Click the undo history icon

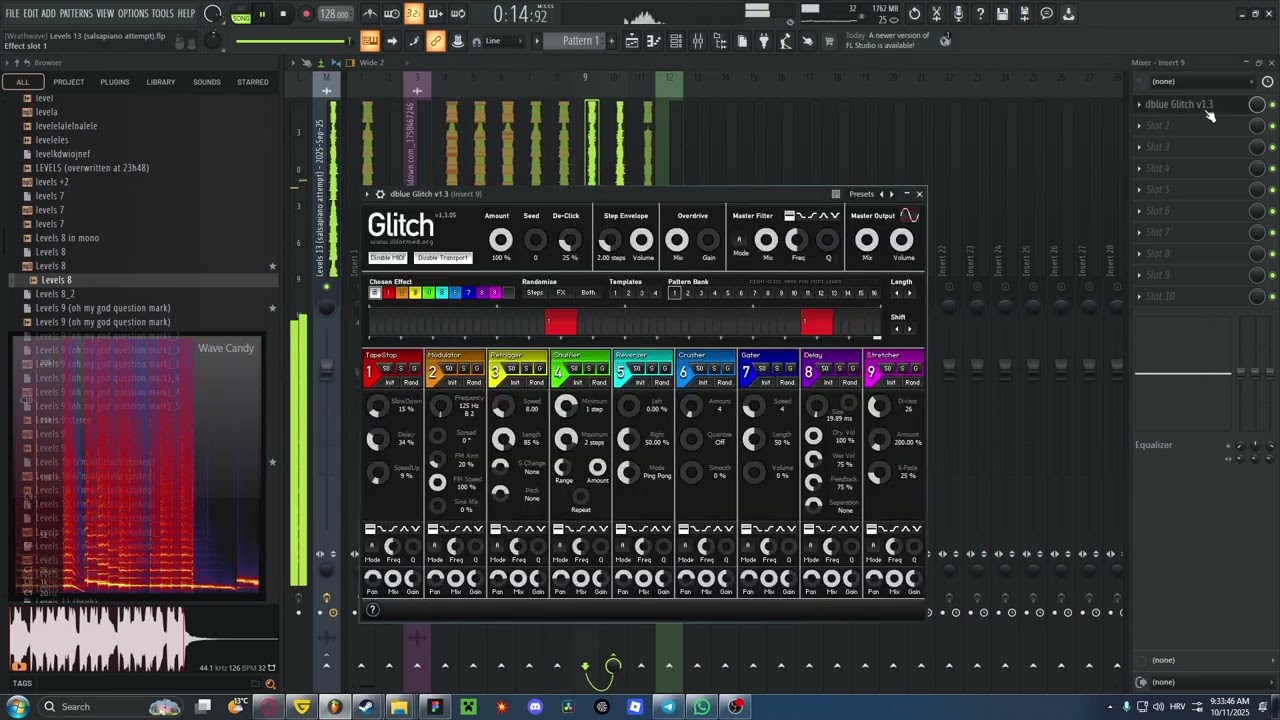[x=914, y=14]
